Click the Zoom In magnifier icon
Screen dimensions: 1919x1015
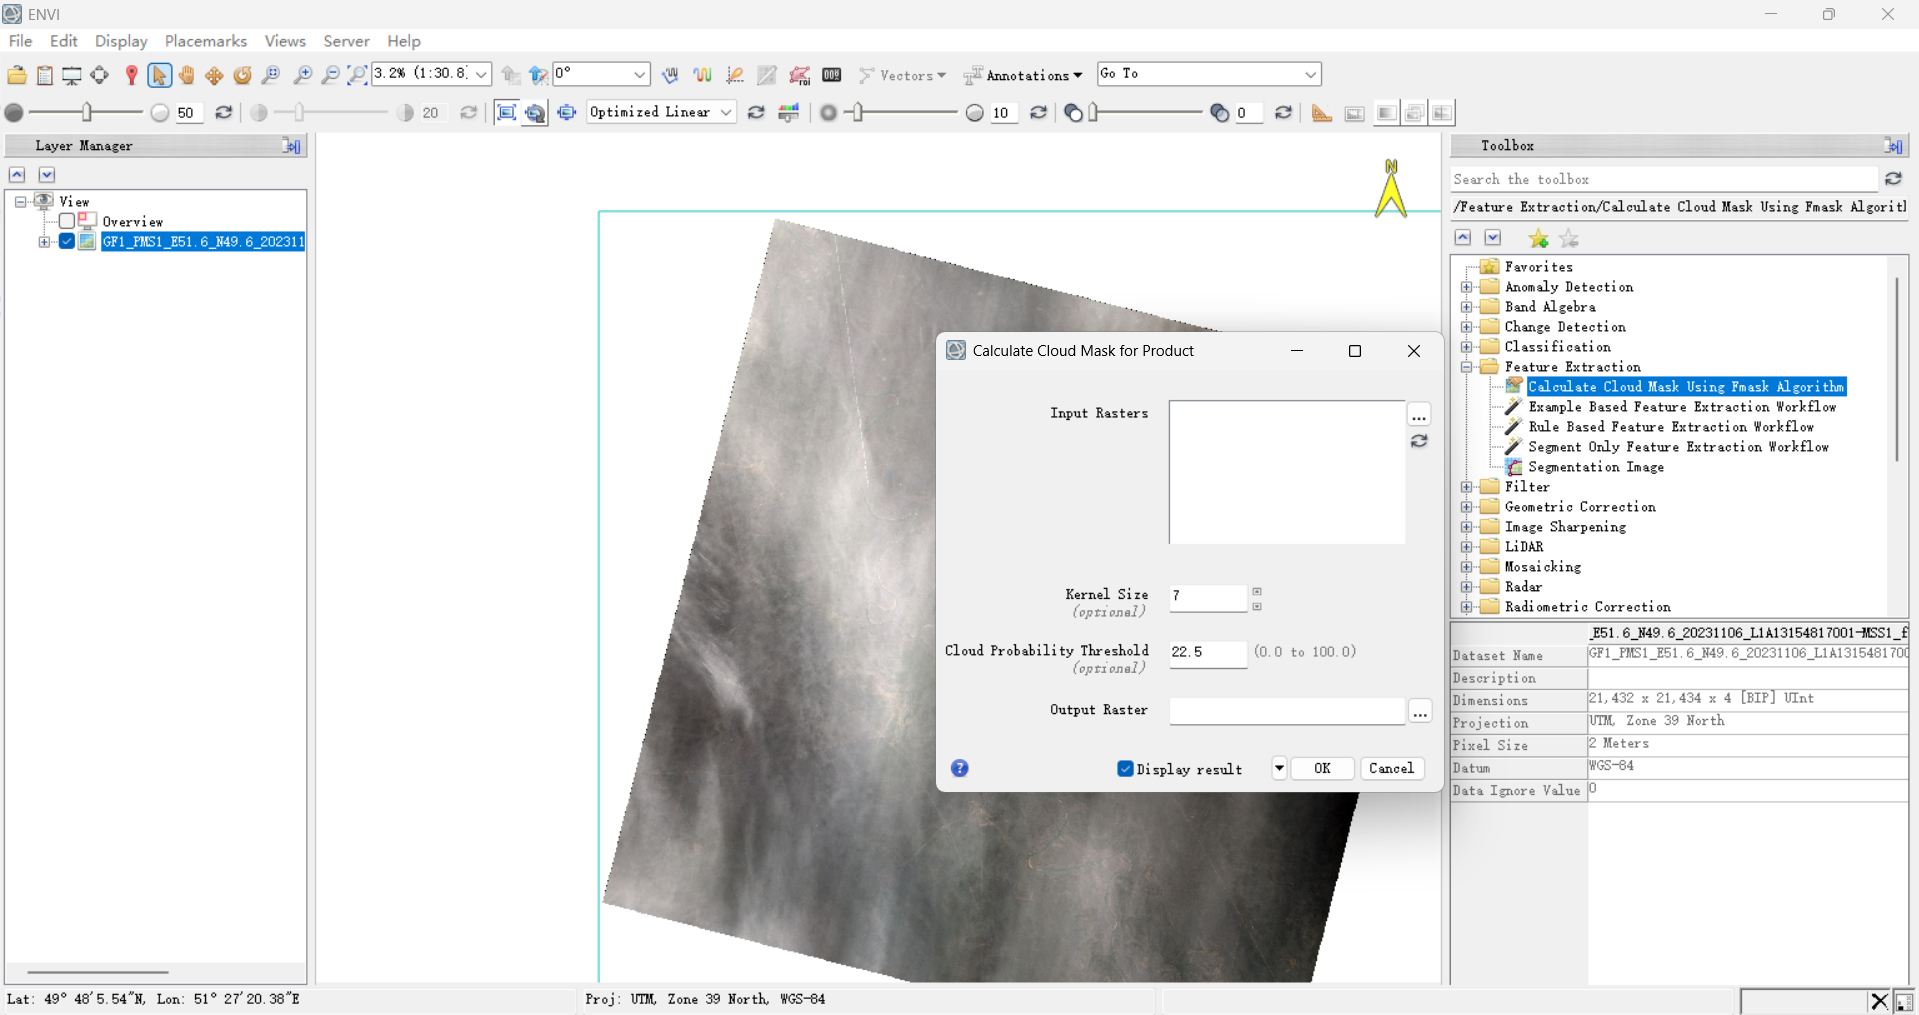[302, 75]
